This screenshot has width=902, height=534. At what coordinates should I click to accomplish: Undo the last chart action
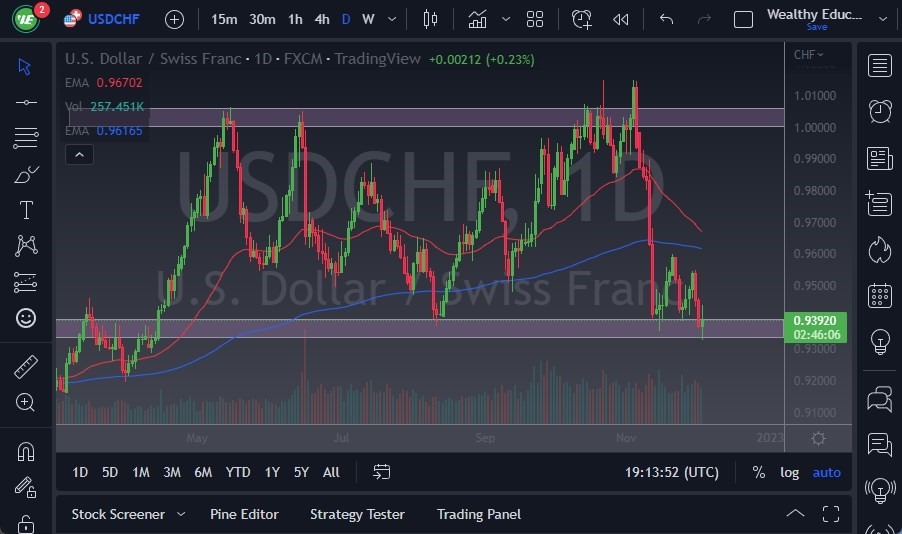click(666, 20)
